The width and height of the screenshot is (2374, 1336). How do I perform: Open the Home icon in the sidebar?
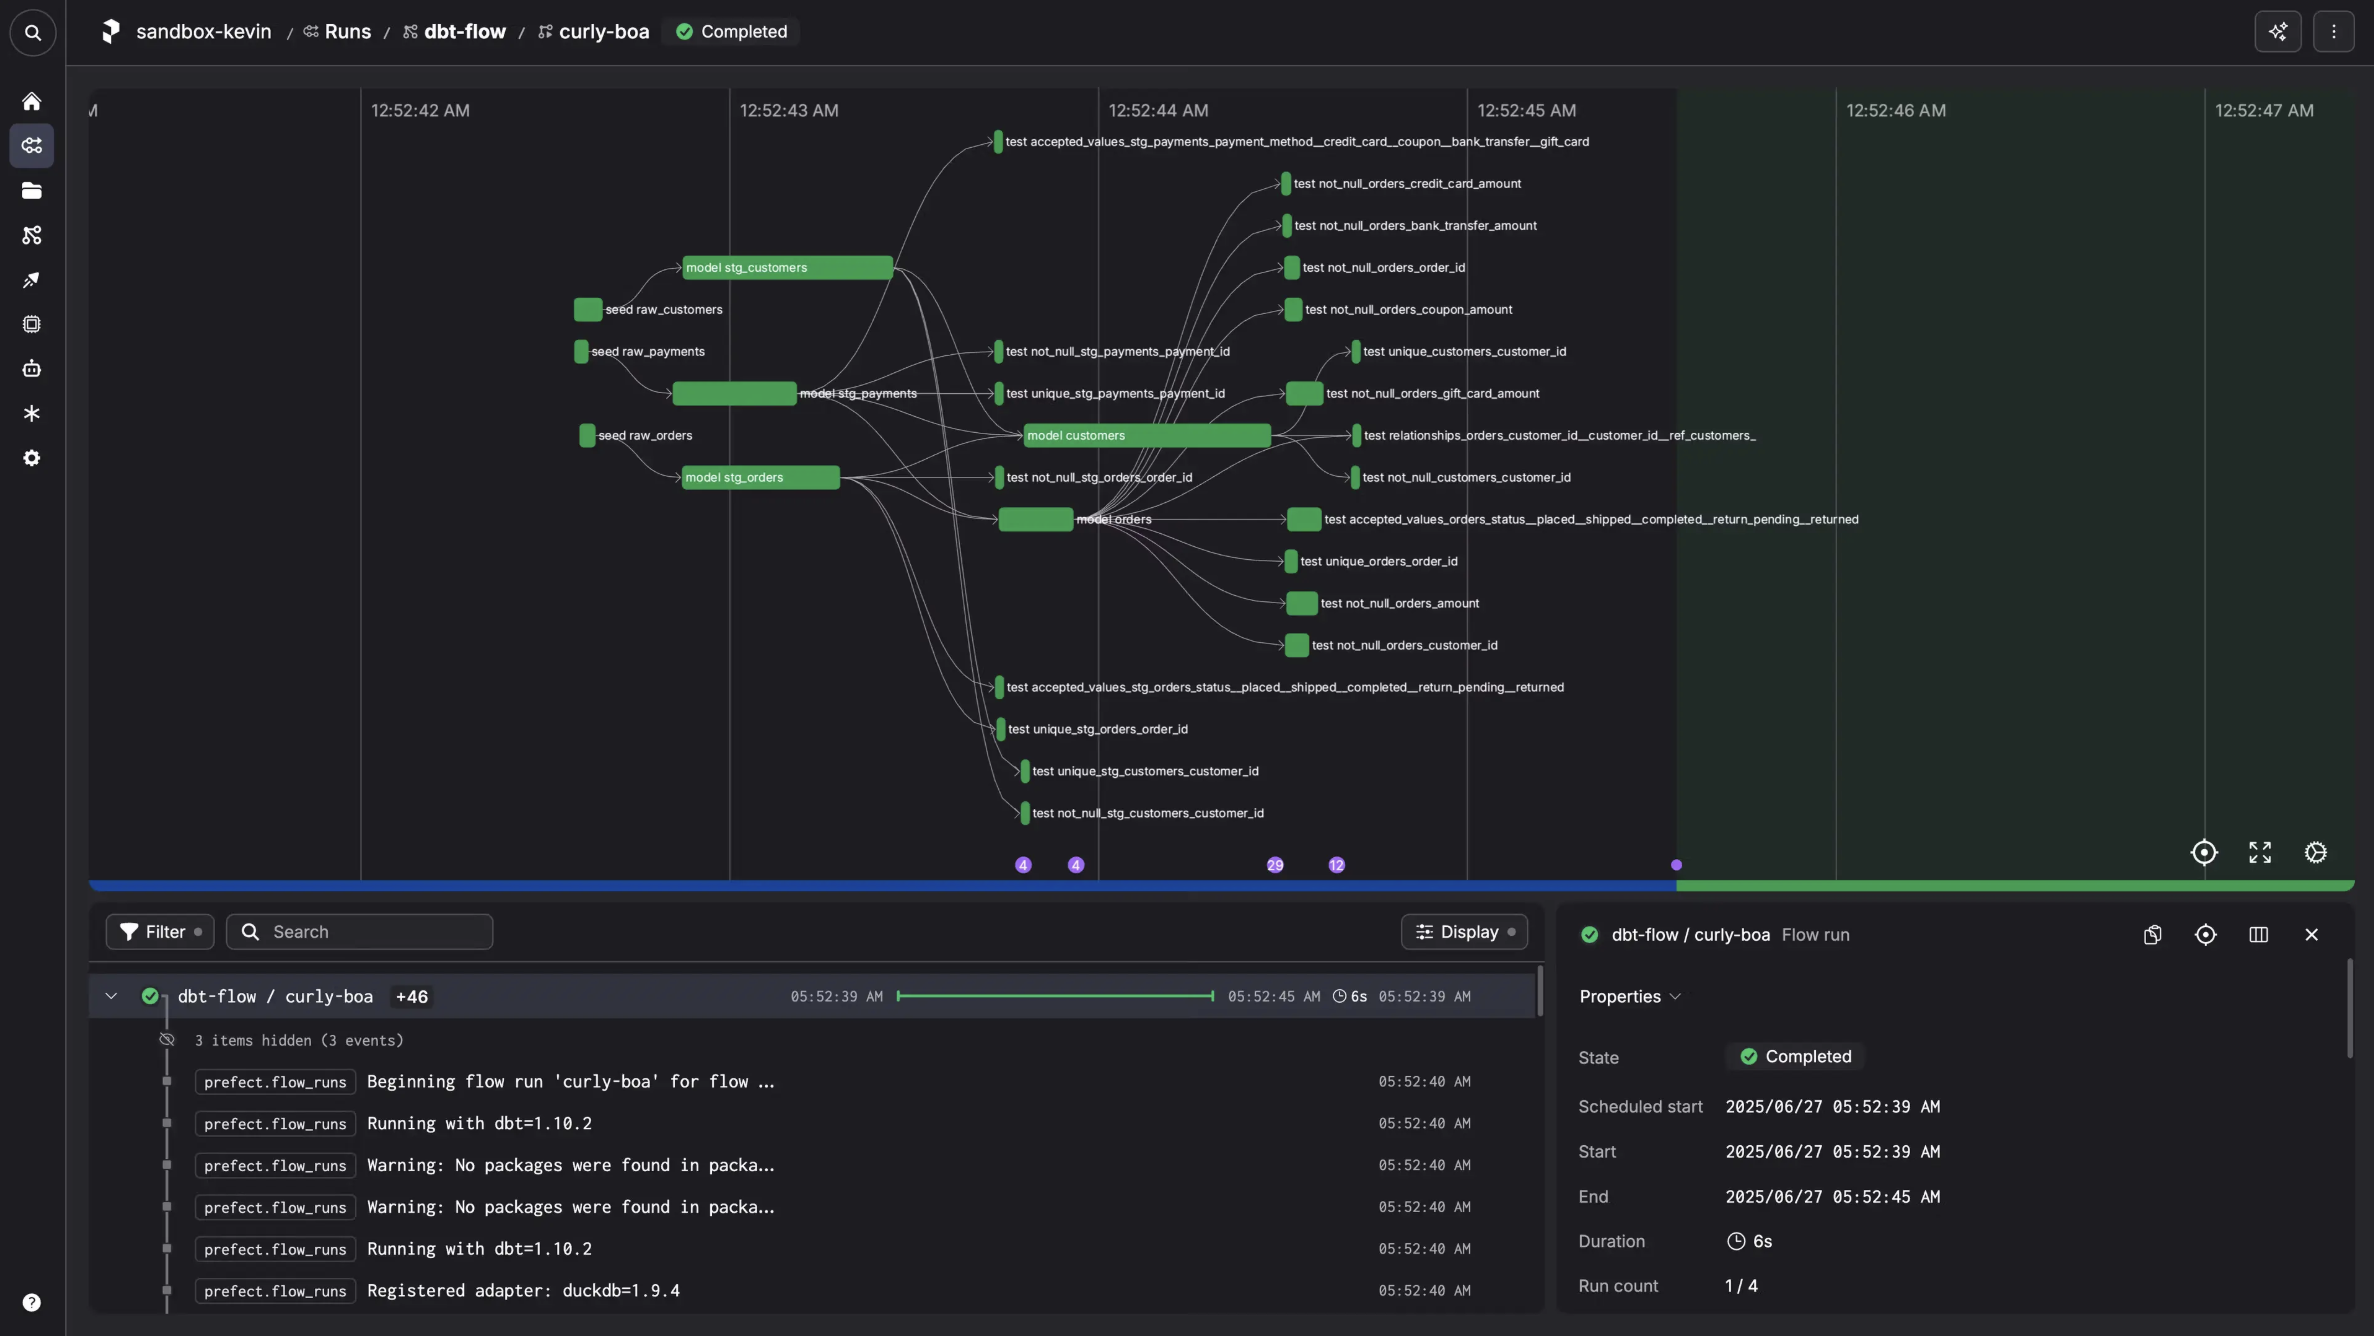pos(32,101)
